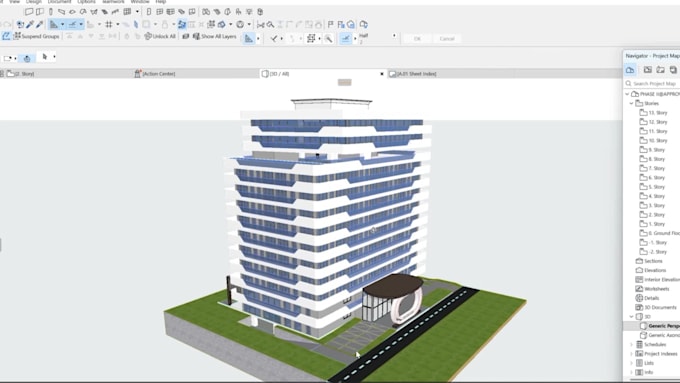Open the round 3D view options dropdown
Viewport: 680px width, 383px height.
click(249, 25)
